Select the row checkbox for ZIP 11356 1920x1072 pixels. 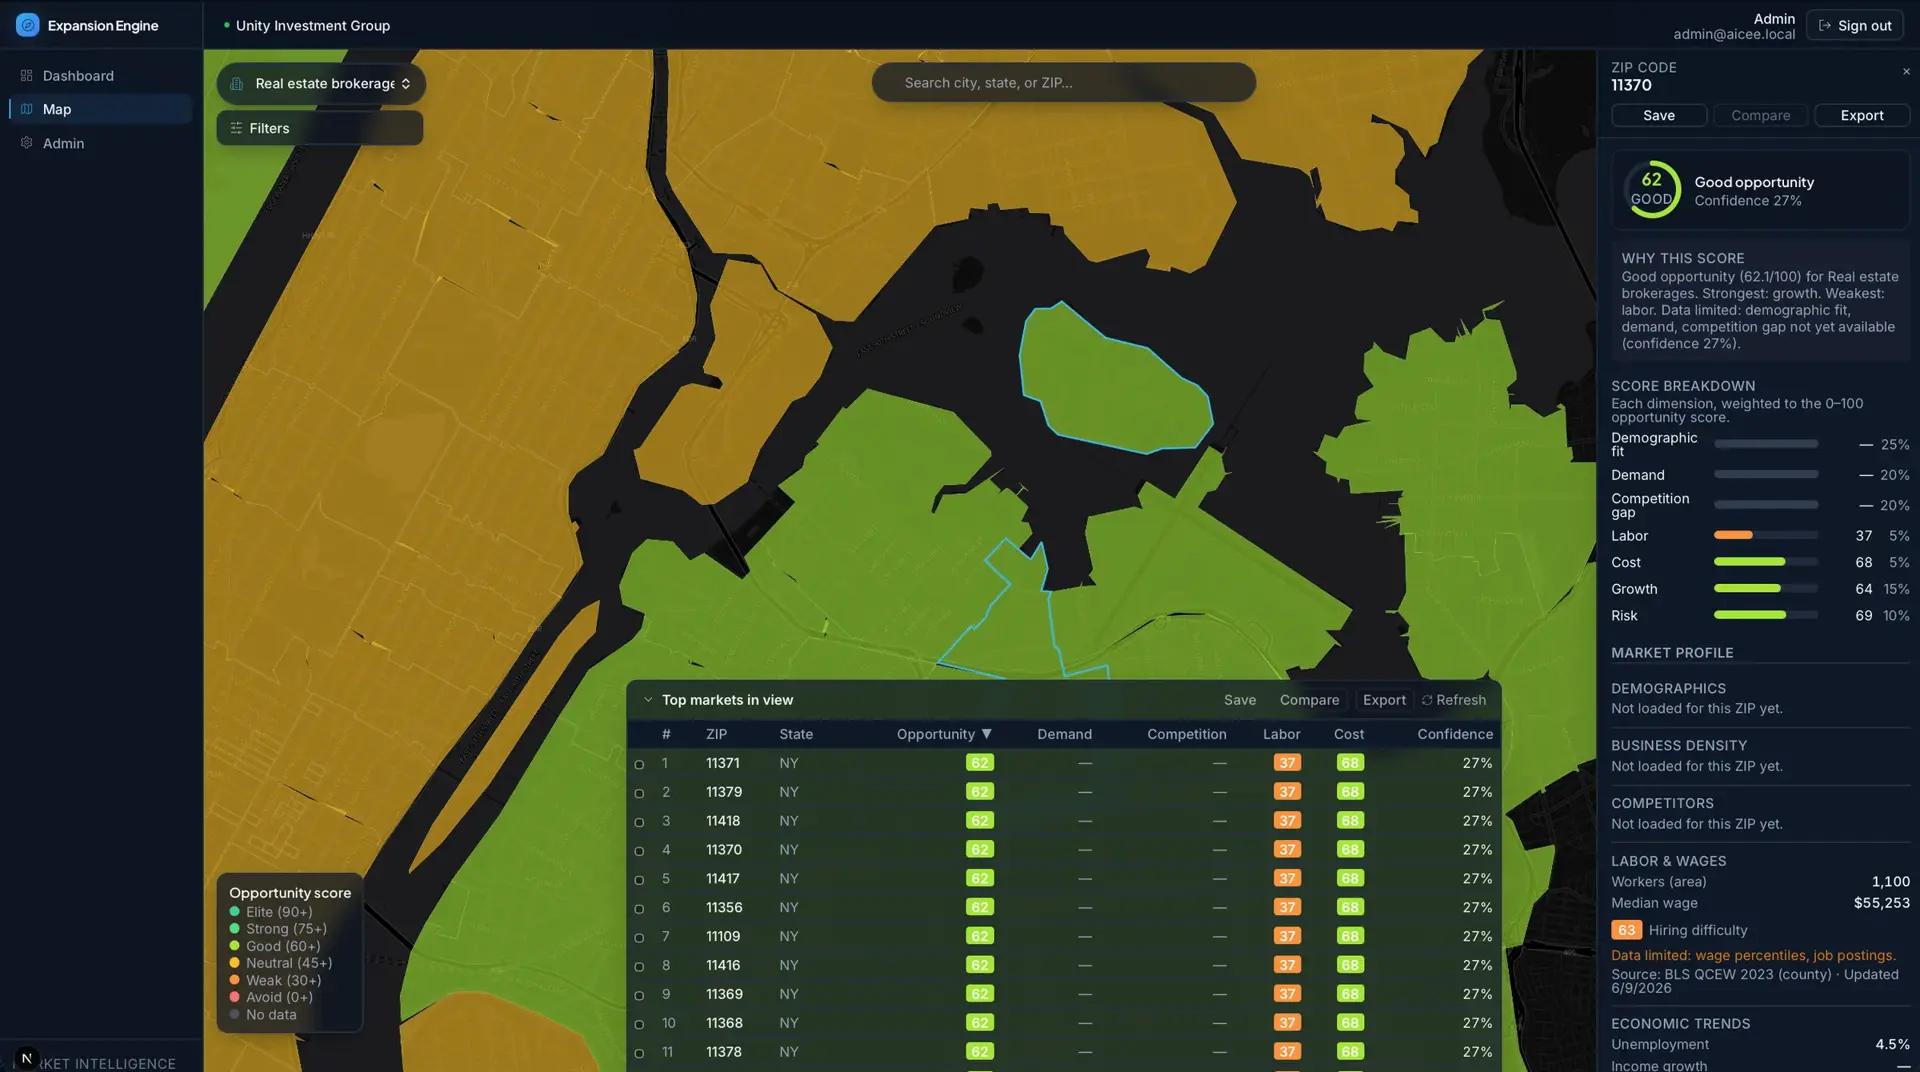pyautogui.click(x=639, y=909)
